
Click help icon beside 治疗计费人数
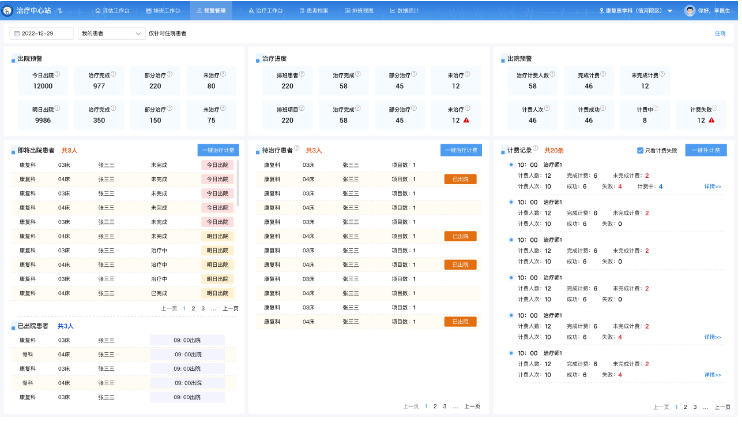point(552,74)
